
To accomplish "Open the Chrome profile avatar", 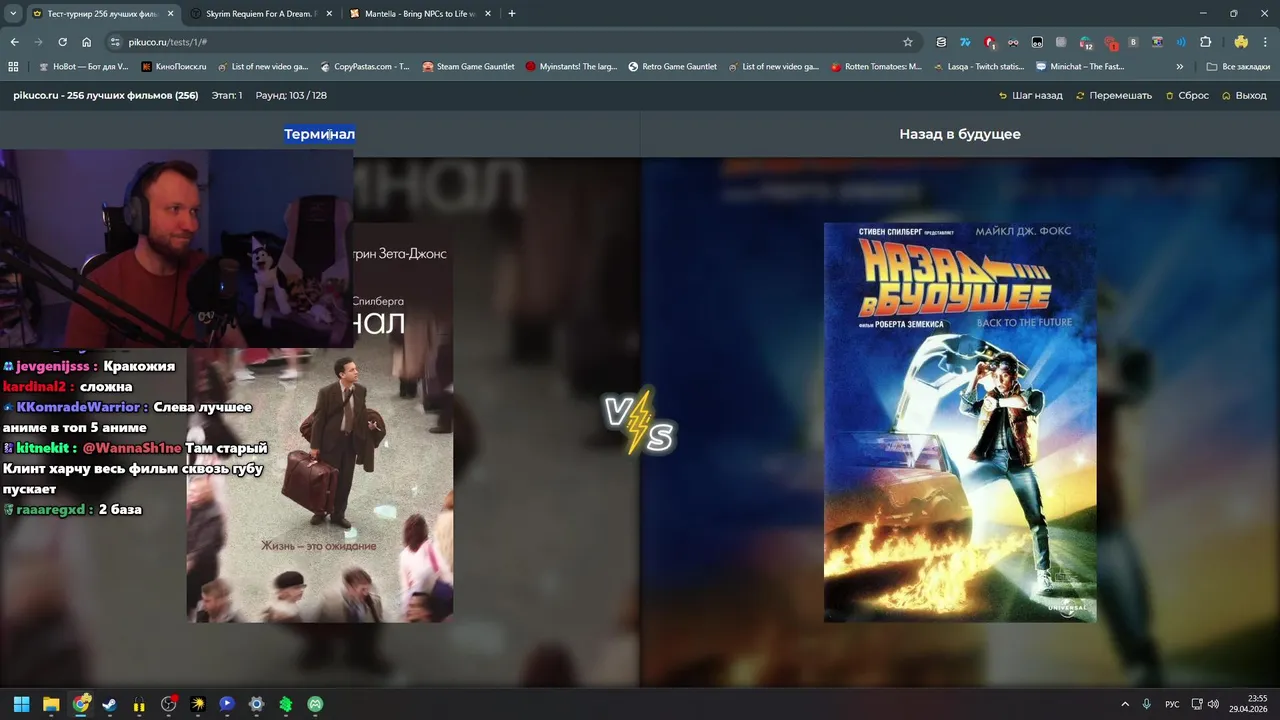I will point(1241,42).
